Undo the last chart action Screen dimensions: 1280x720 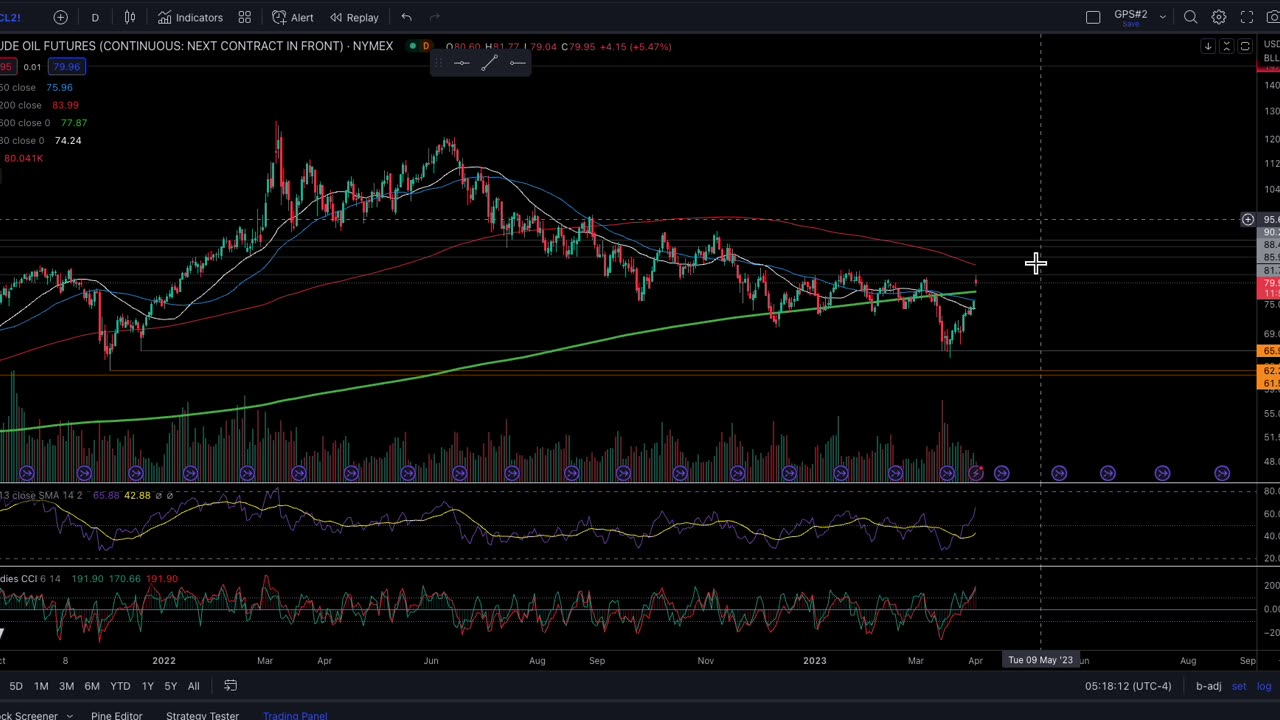[x=406, y=17]
